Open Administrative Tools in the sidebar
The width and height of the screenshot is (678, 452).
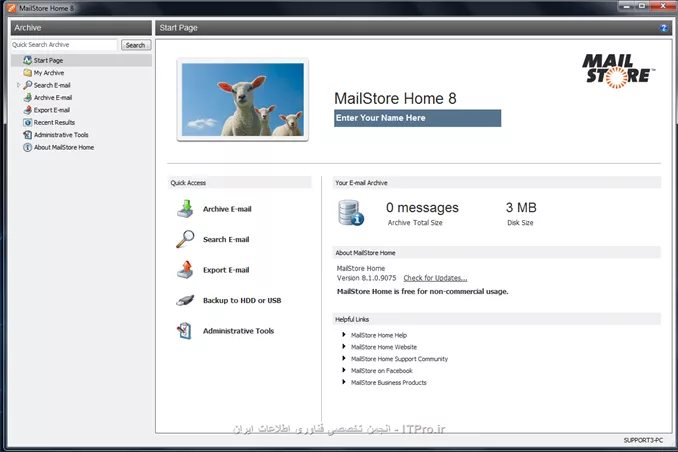tap(61, 135)
